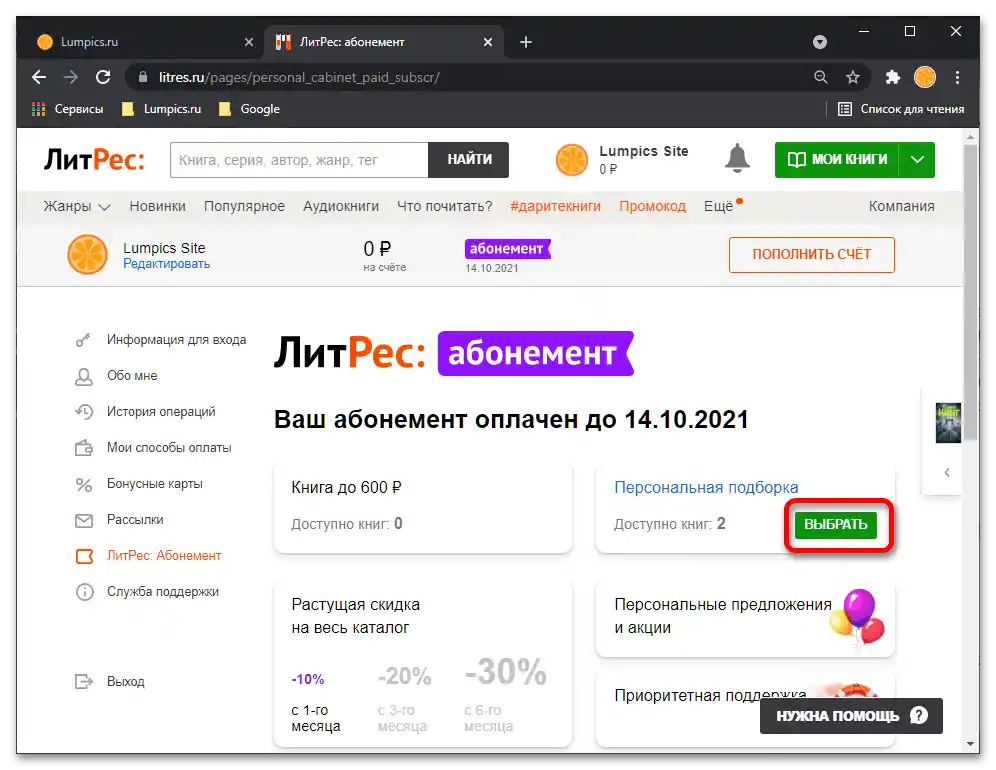
Task: Click the ПОПОЛНИТЬ СЧЁТ button
Action: 811,255
